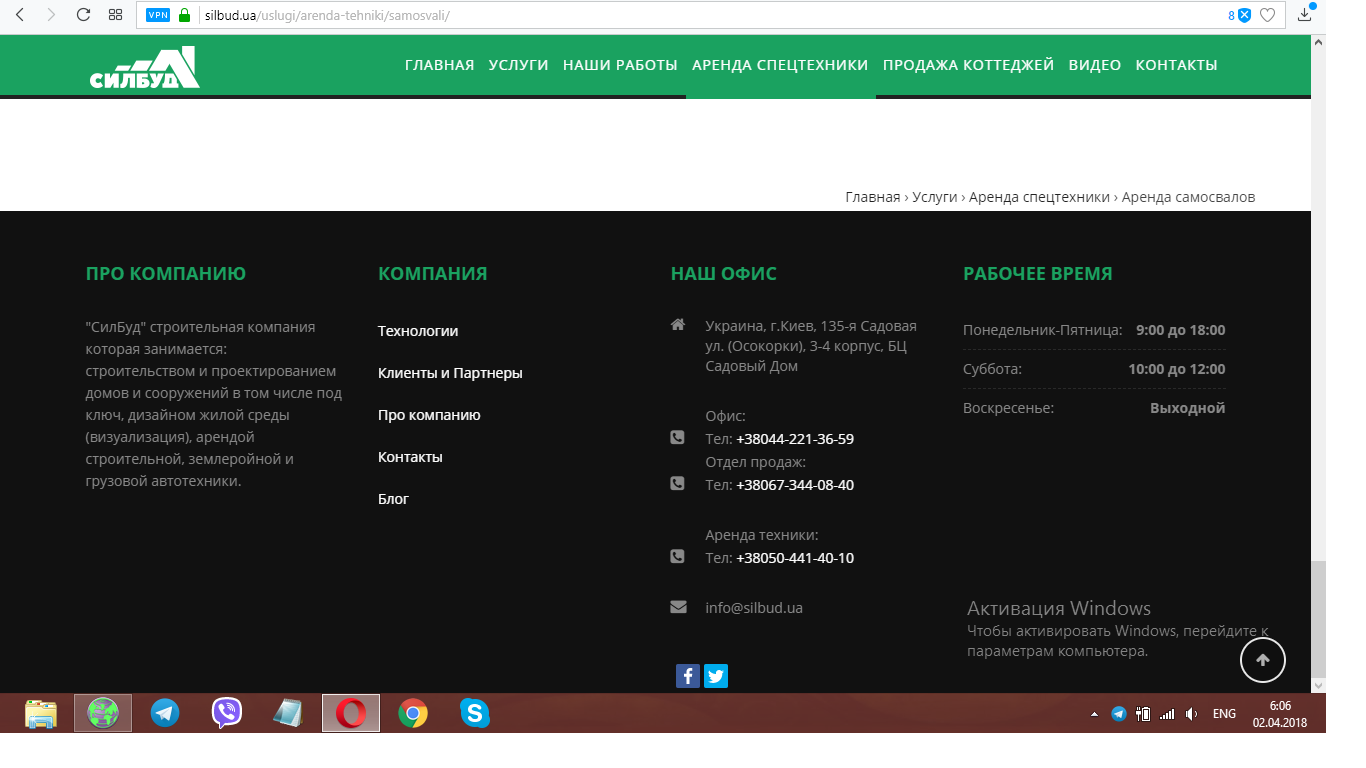Screen dimensions: 1366x768
Task: Click envelope icon beside email address
Action: [x=678, y=607]
